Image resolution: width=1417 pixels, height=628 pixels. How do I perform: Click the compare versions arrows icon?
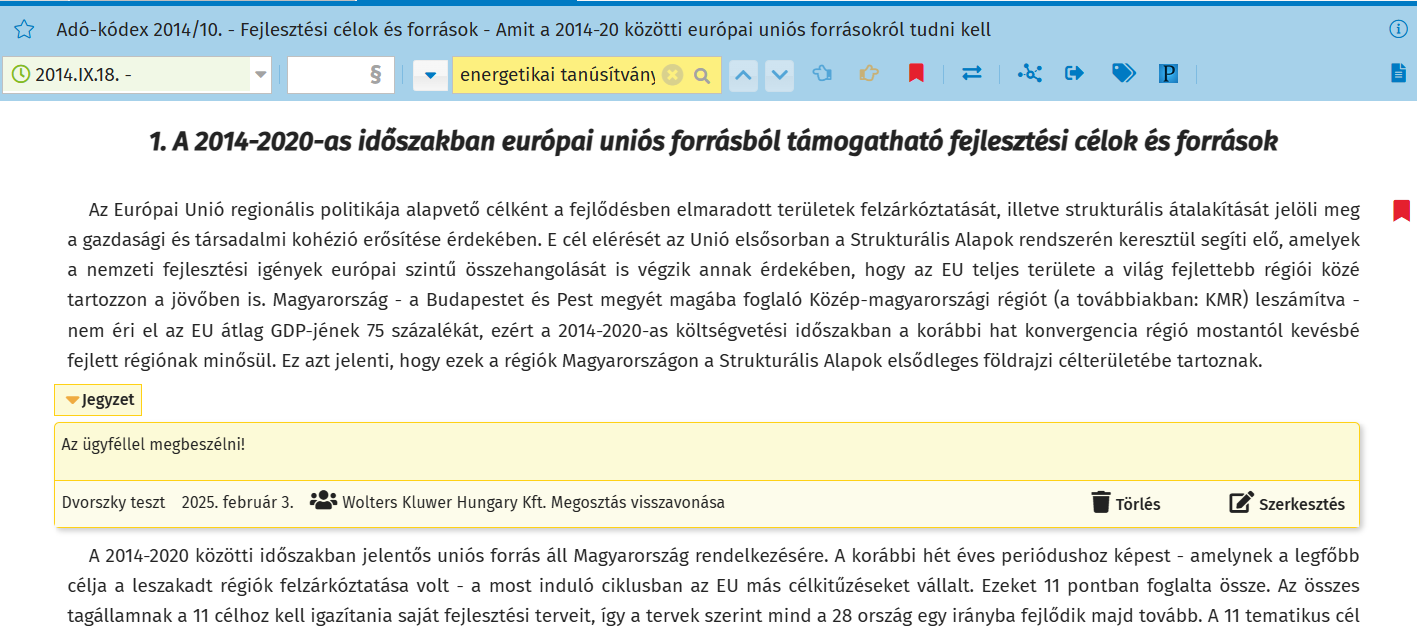[972, 74]
